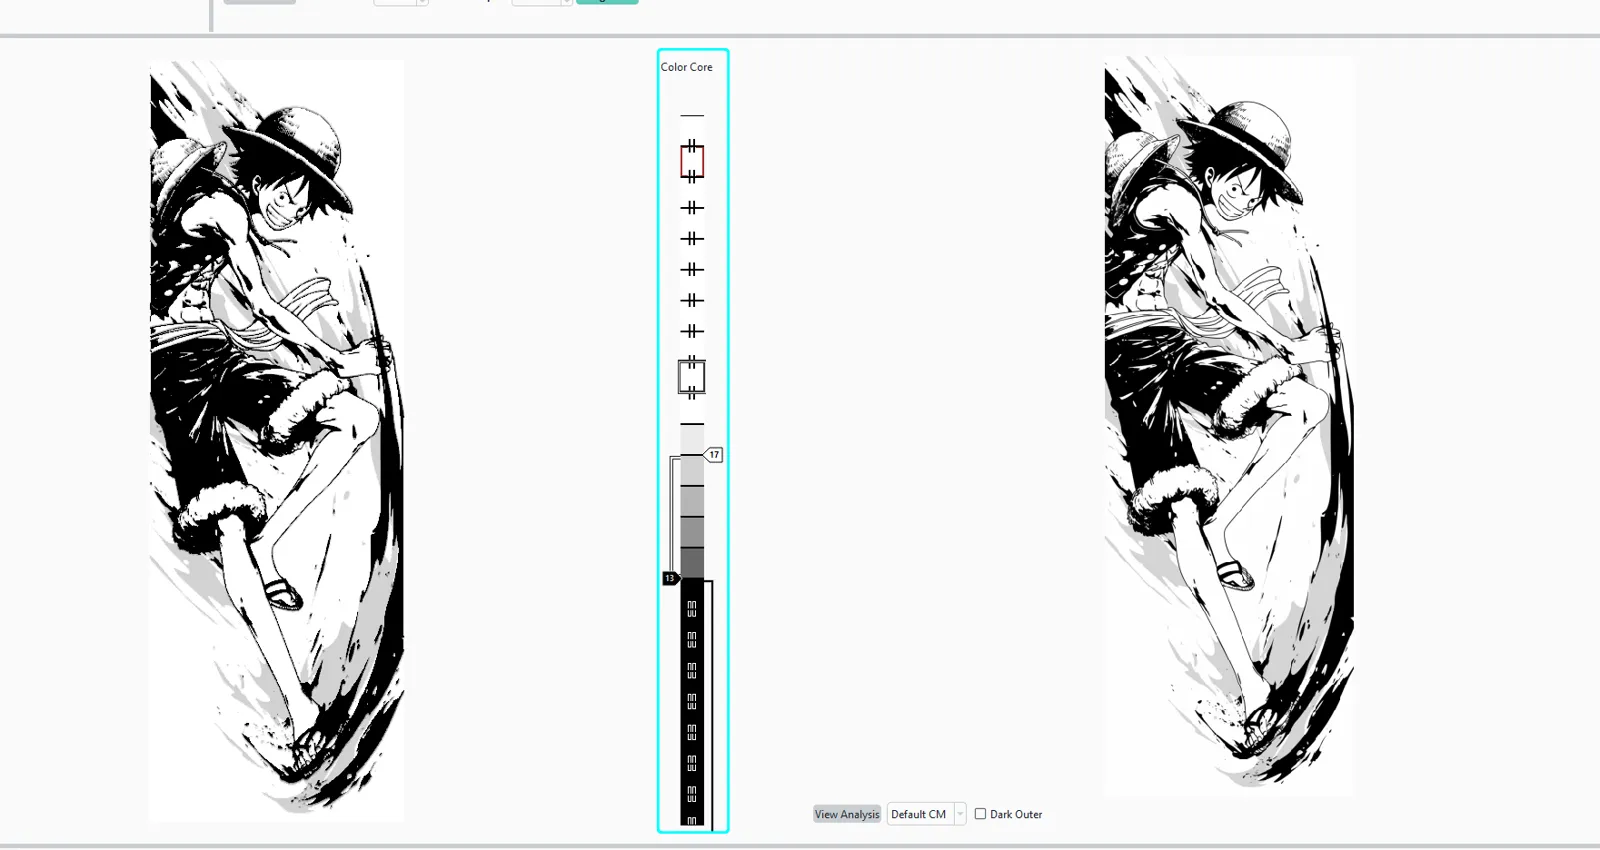Select the white marker labeled 17
Screen dimensions: 1600x850
pyautogui.click(x=714, y=455)
